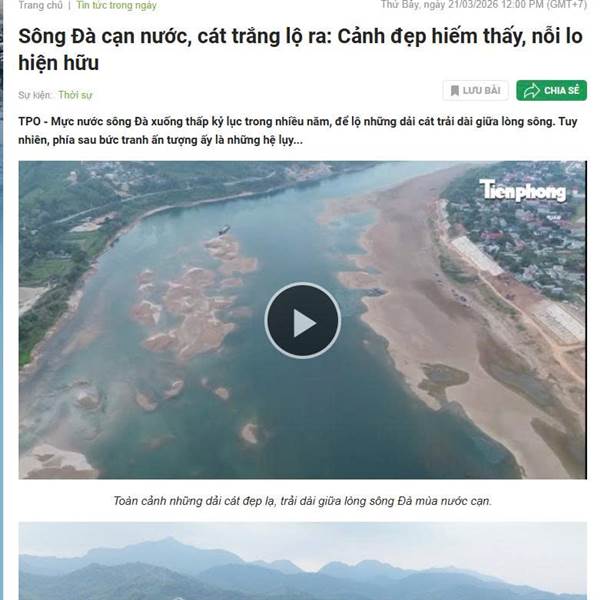Click the bookmark icon in Lưu bài
Viewport: 600px width, 600px height.
(x=455, y=91)
